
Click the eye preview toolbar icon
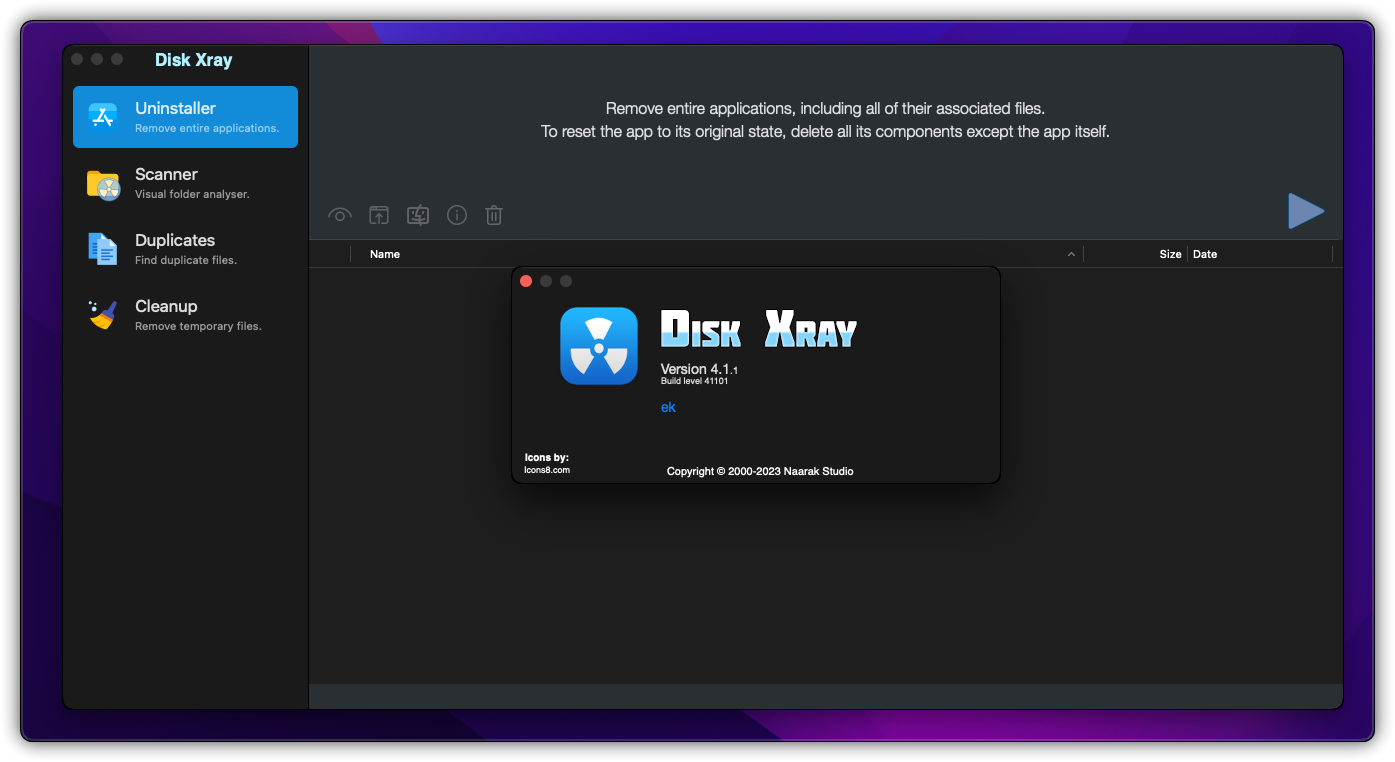coord(340,215)
